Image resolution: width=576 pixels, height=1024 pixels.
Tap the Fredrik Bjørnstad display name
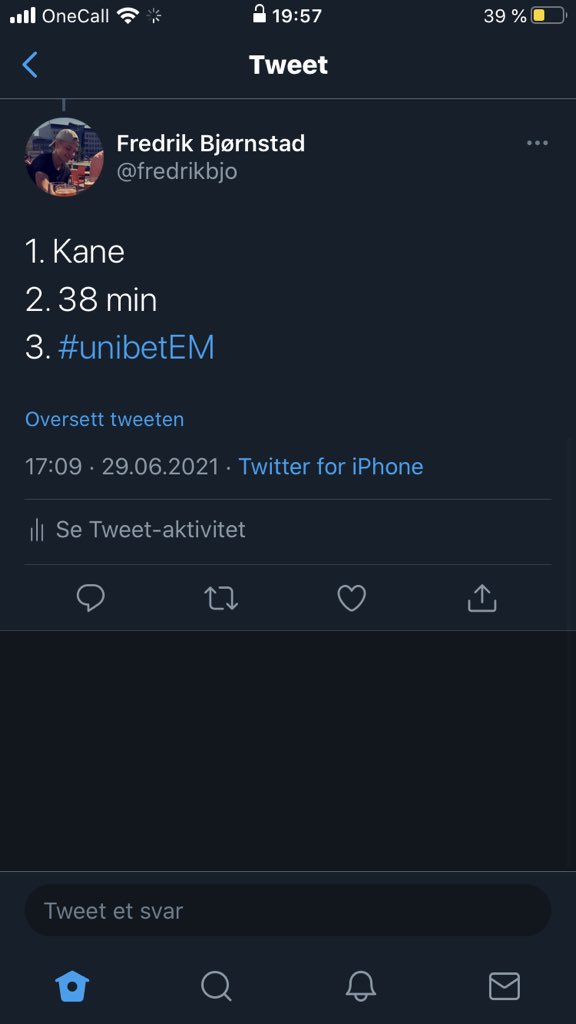tap(210, 143)
